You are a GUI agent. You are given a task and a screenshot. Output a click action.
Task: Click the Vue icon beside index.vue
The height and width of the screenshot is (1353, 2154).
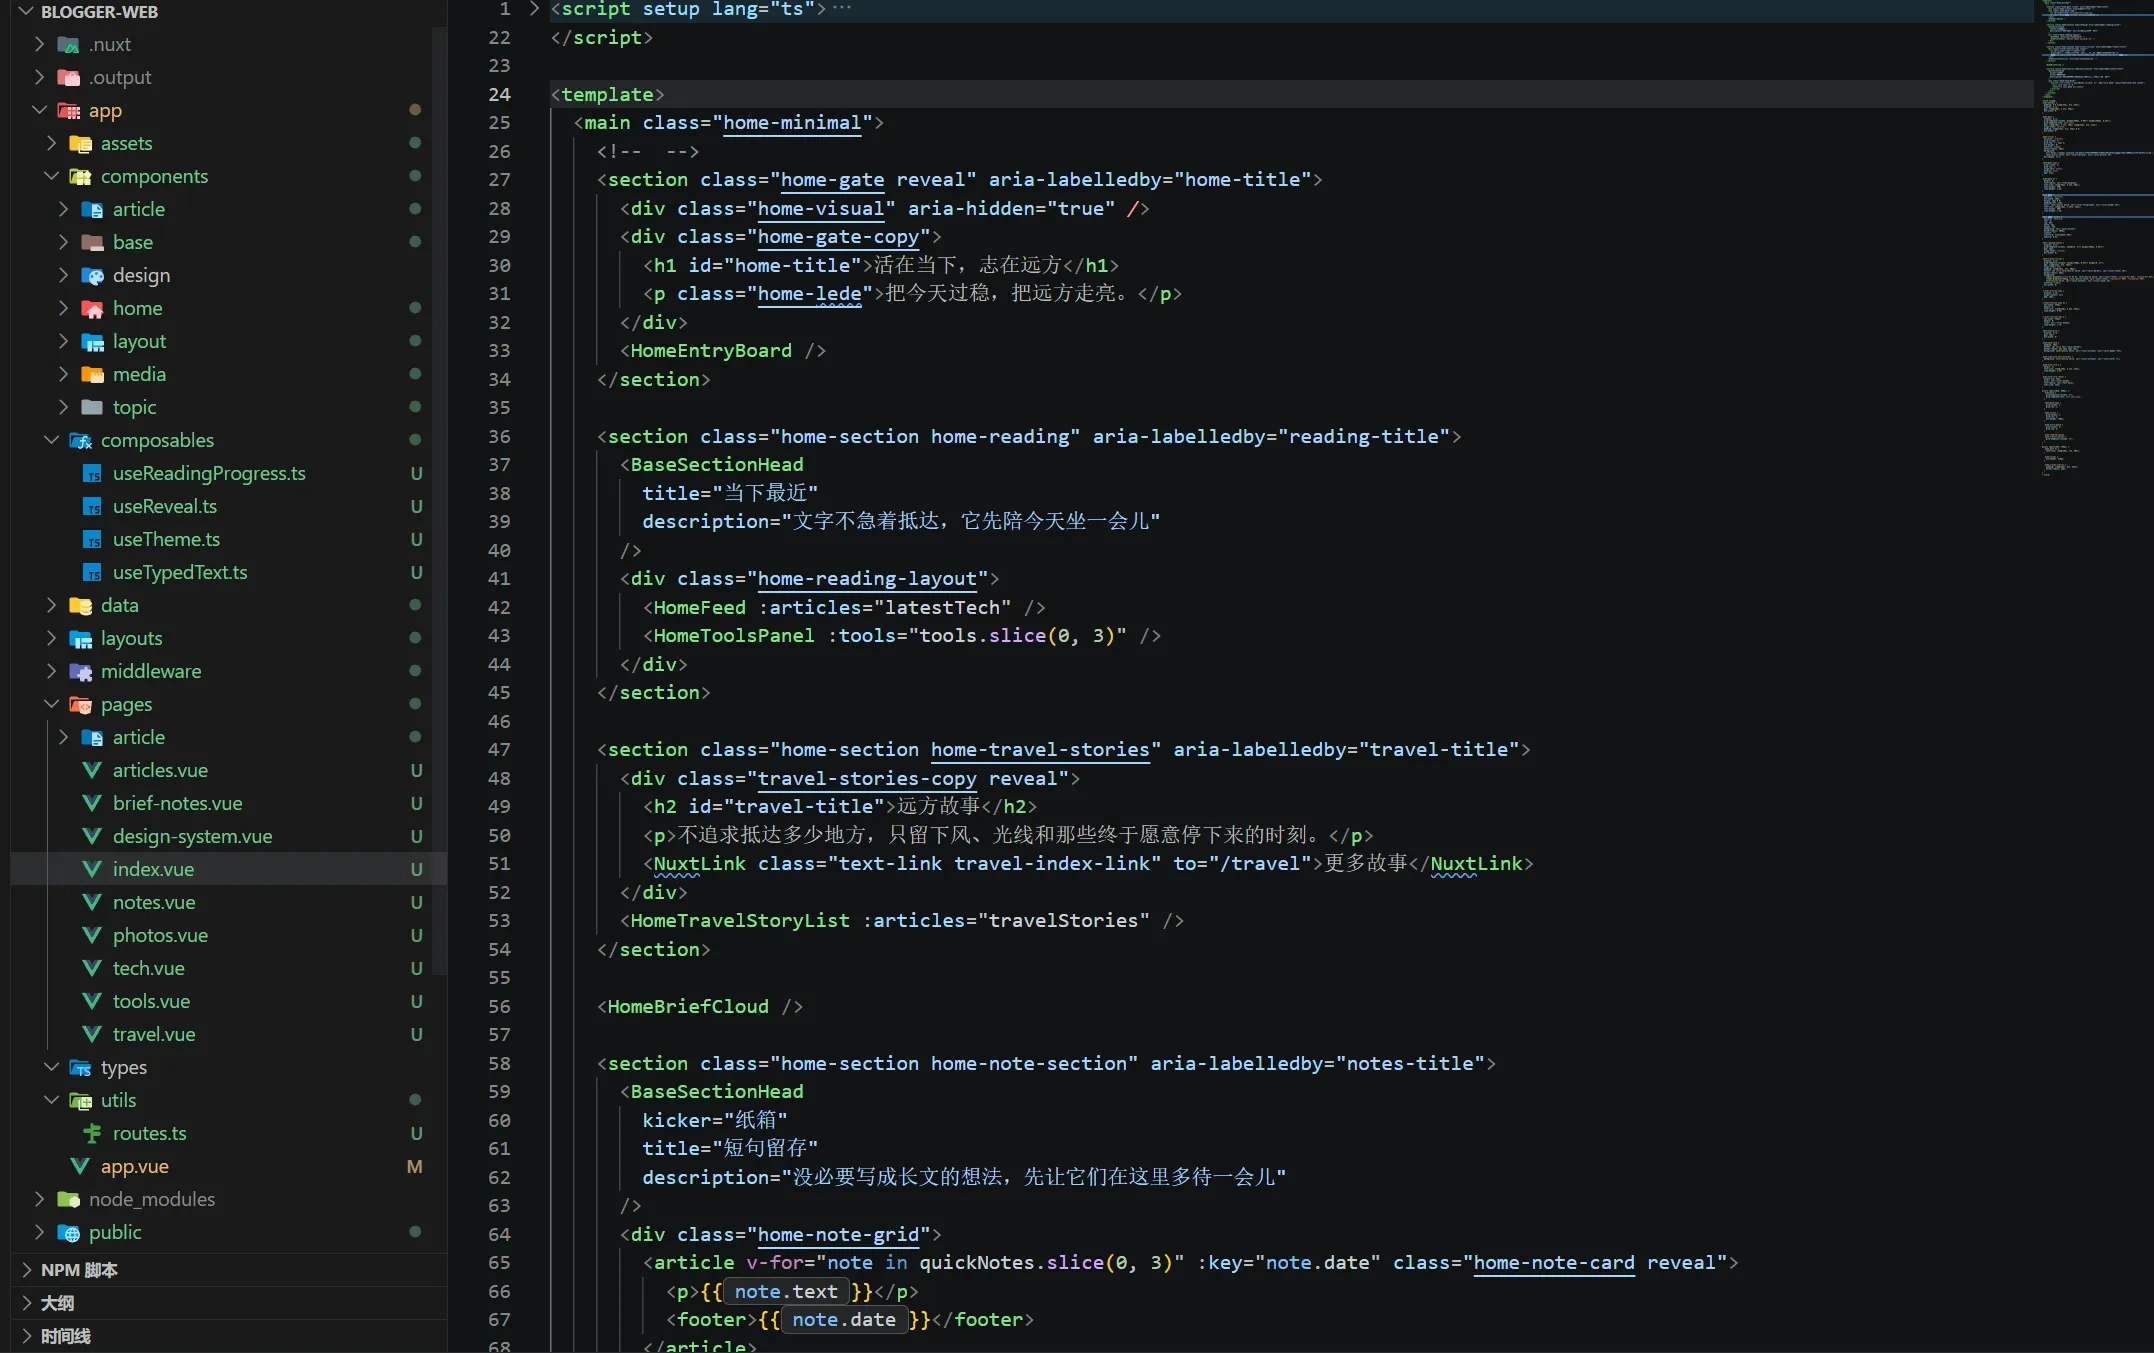coord(92,870)
